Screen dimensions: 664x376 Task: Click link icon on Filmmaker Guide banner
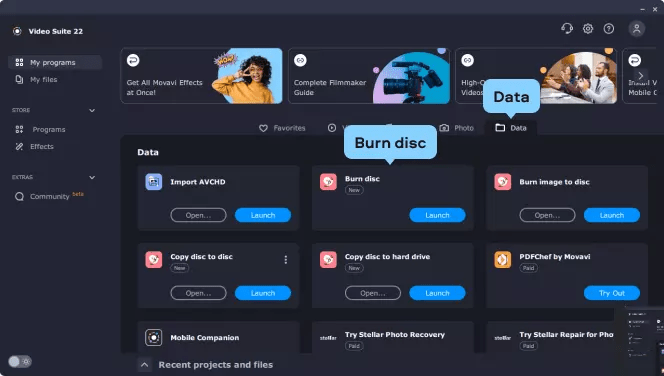300,60
